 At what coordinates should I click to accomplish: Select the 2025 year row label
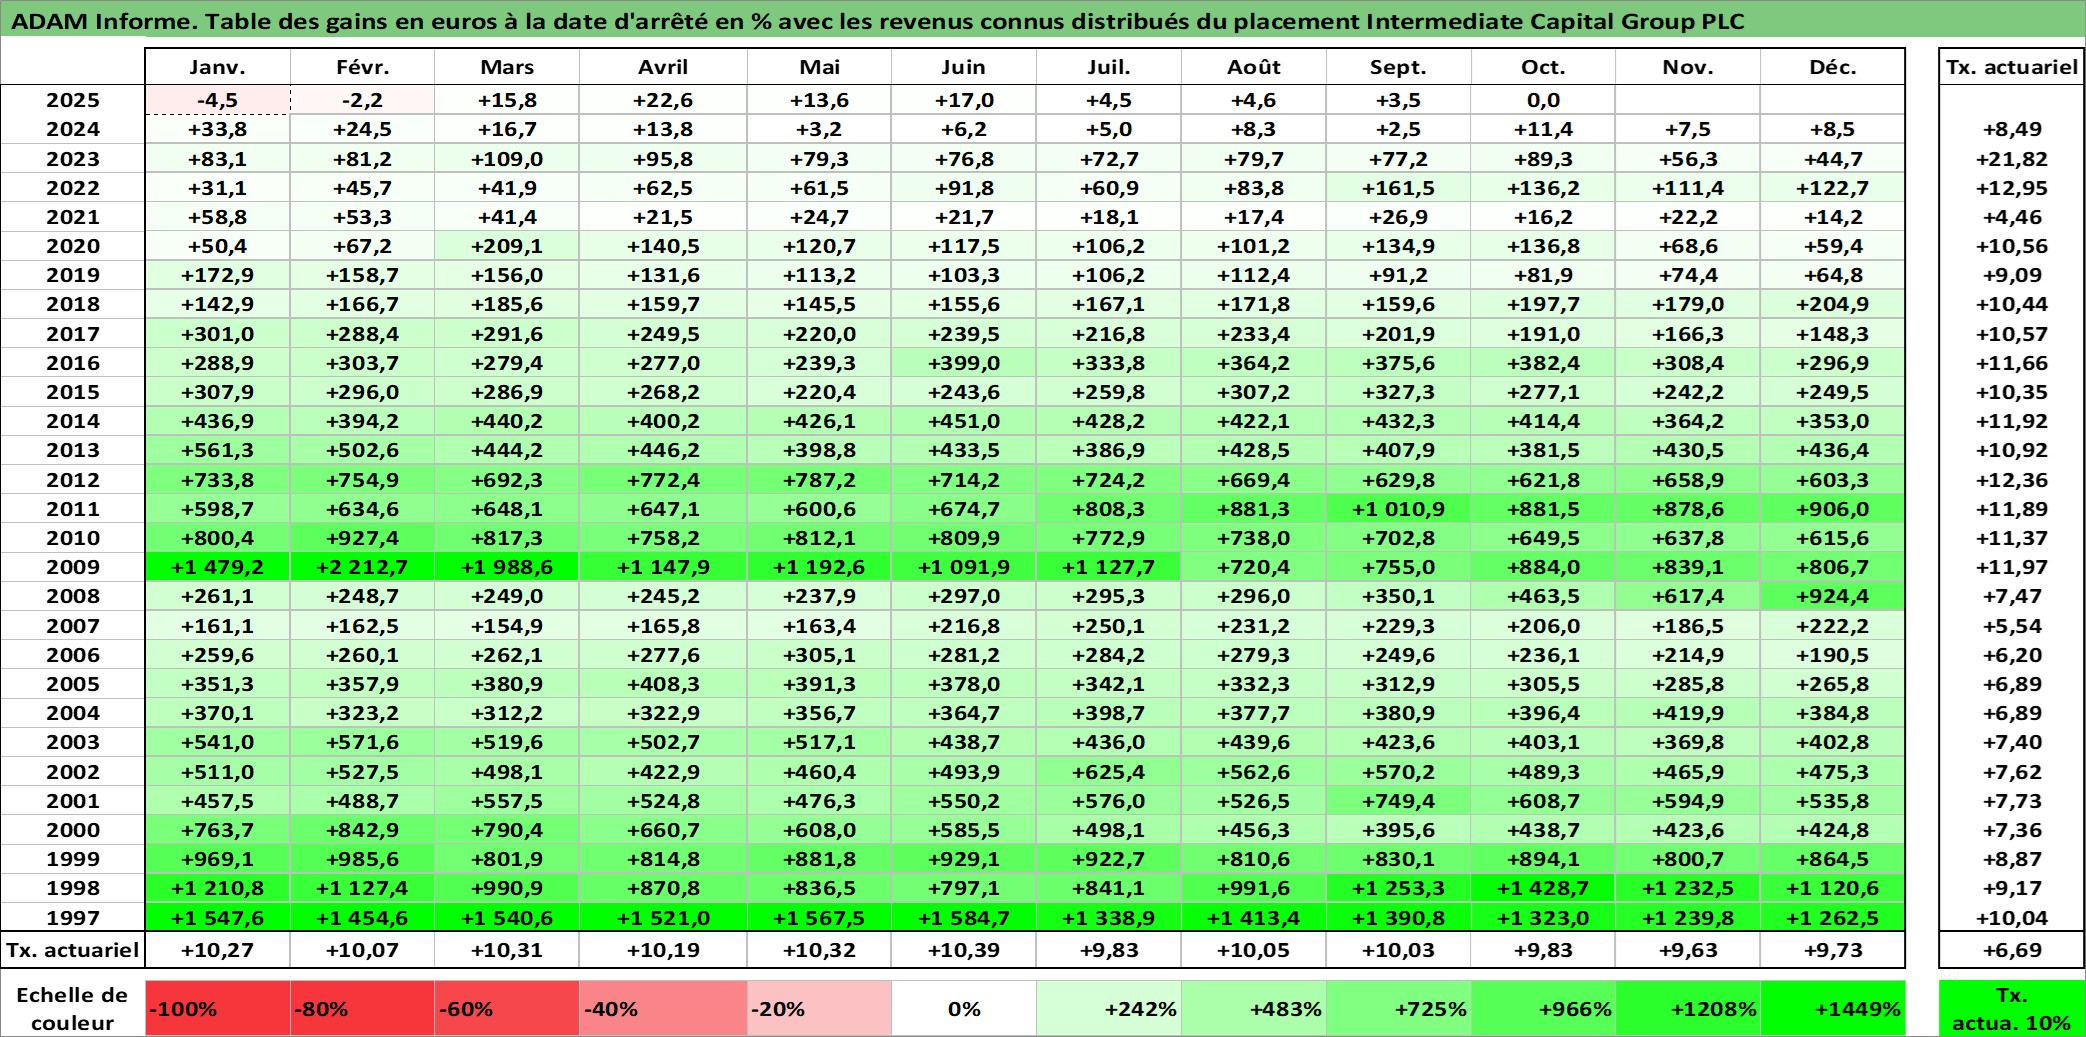pos(72,100)
